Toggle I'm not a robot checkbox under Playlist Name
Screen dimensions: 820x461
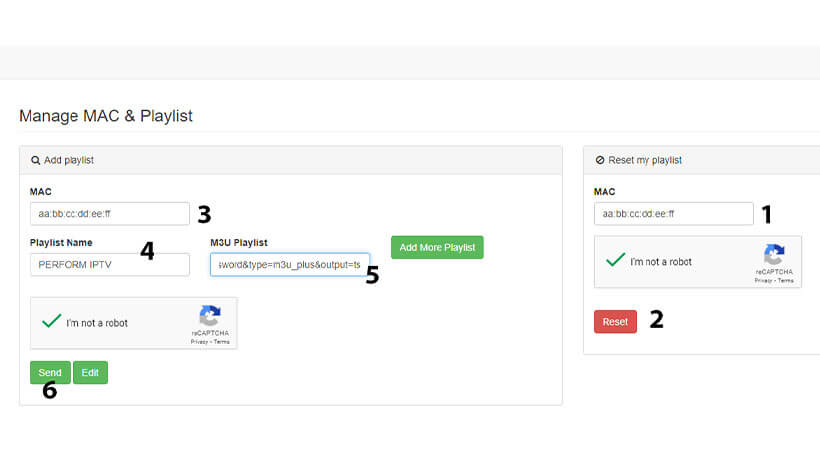click(52, 321)
